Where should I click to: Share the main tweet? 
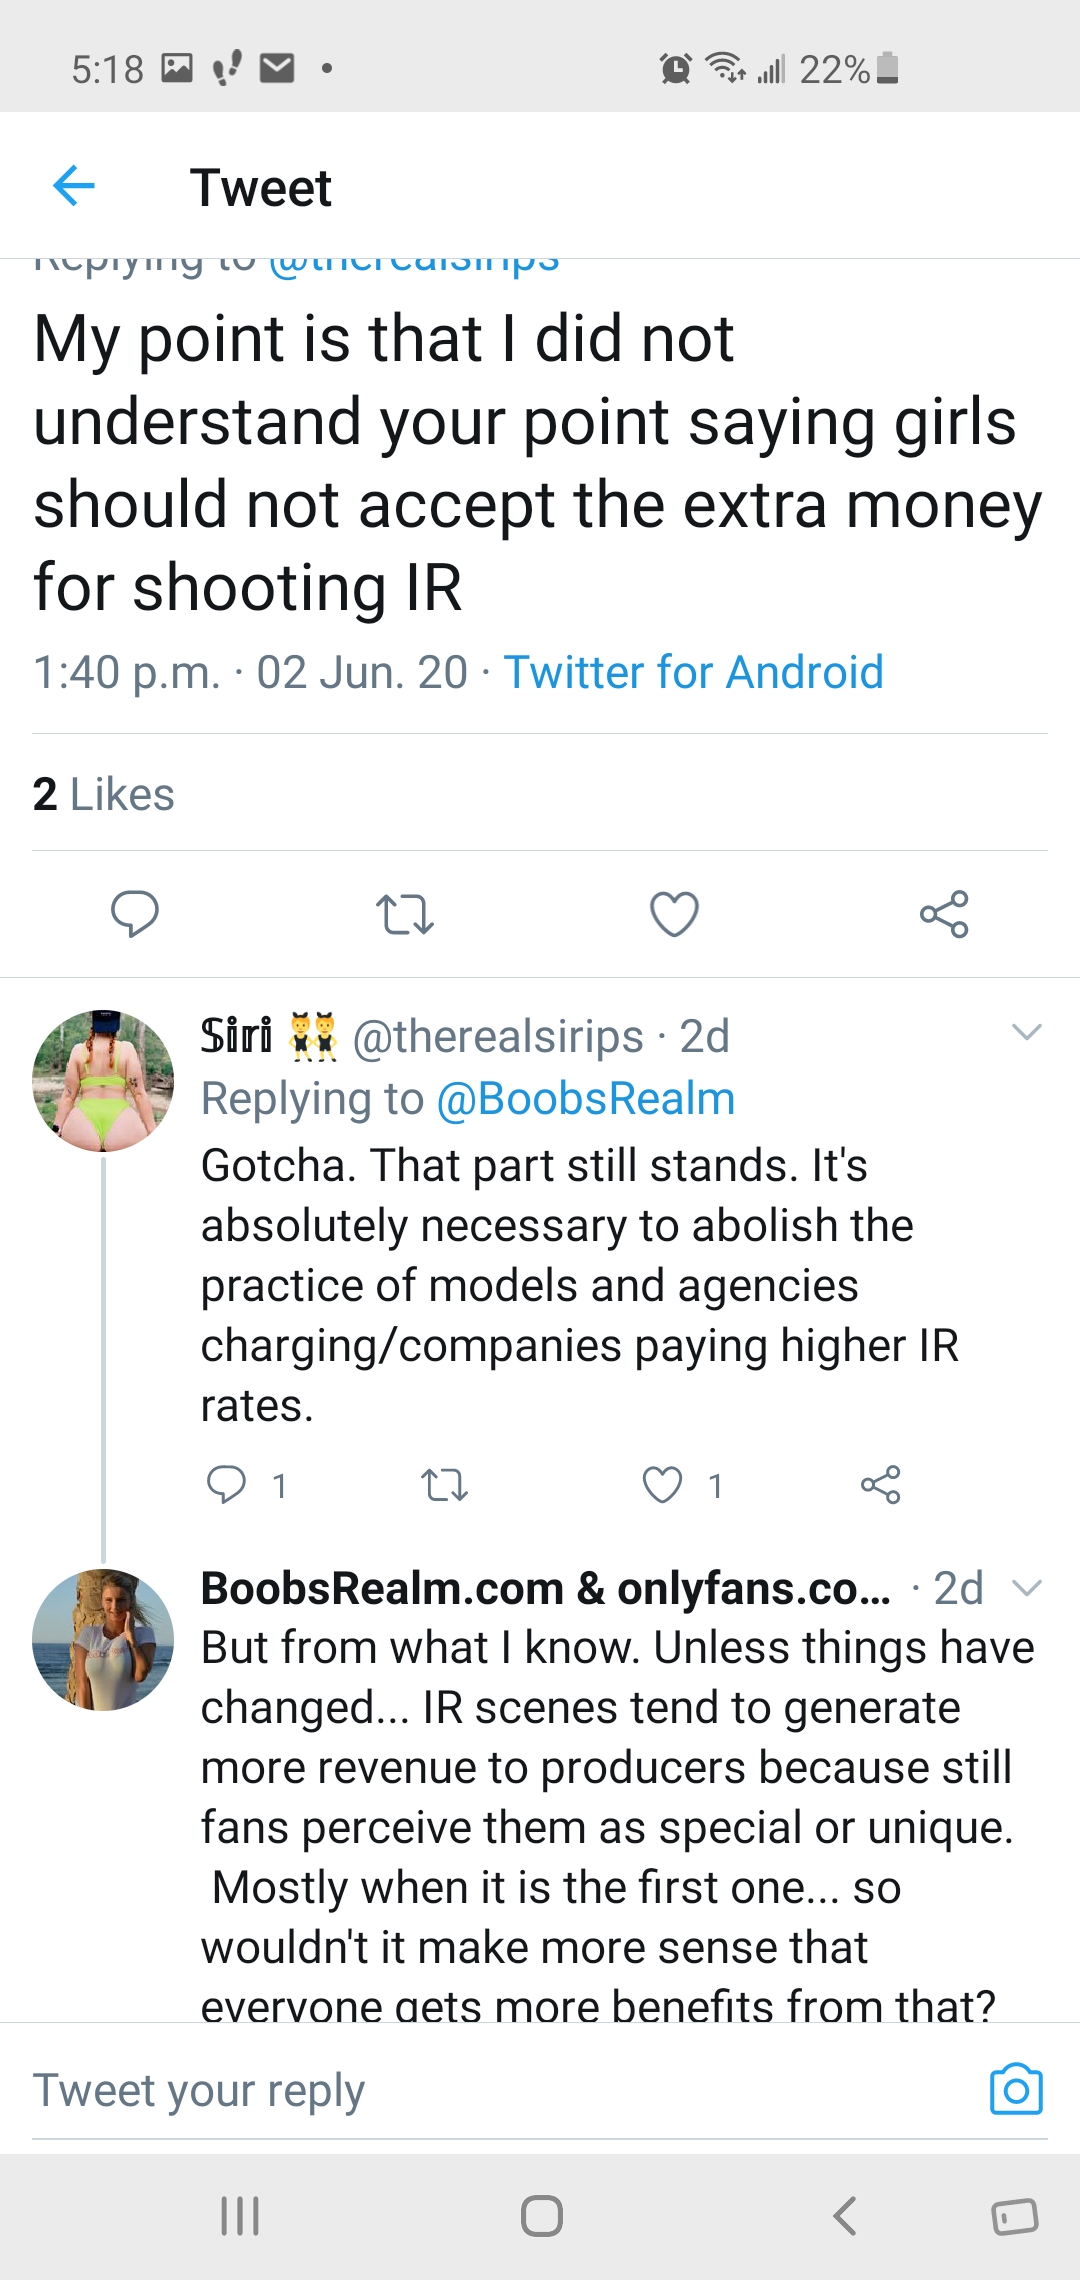pos(944,914)
